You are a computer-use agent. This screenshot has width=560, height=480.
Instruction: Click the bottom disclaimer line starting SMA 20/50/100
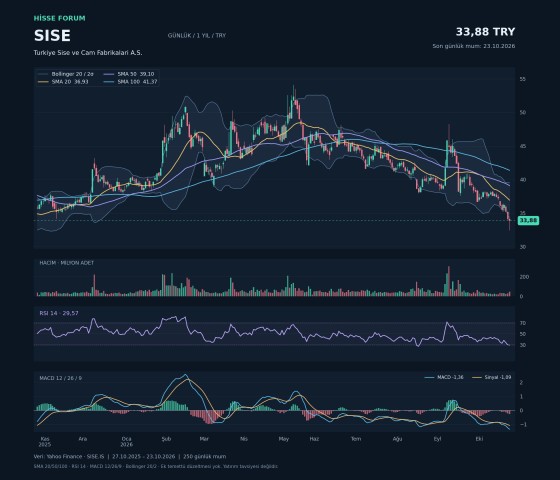(x=156, y=466)
